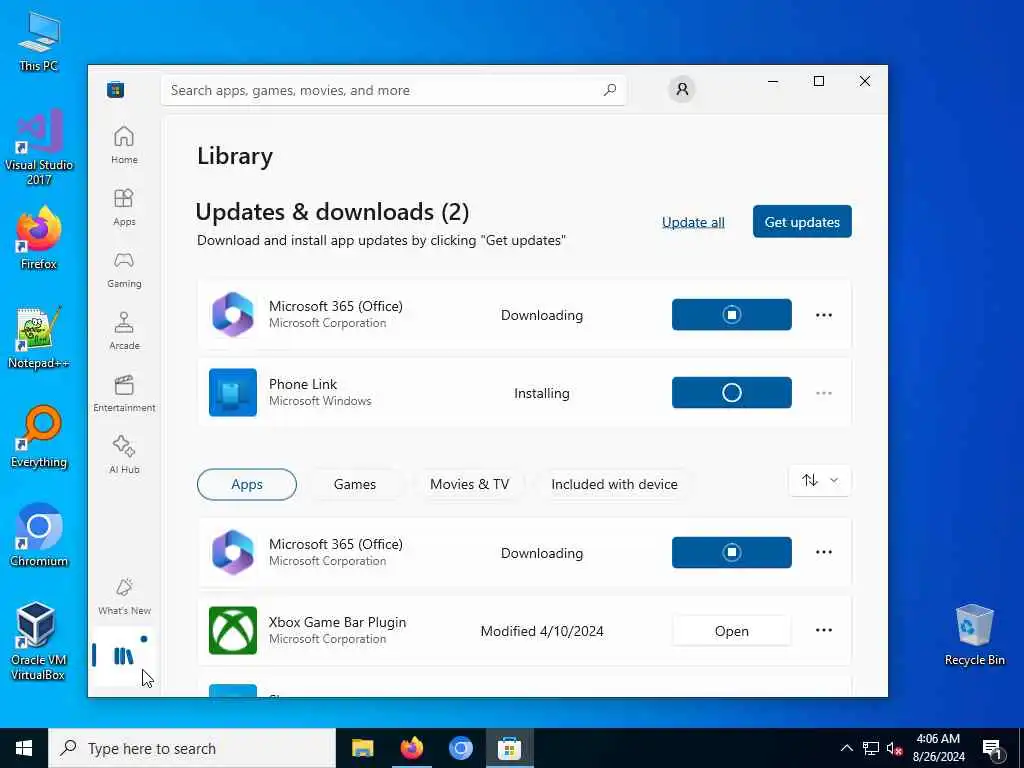This screenshot has width=1024, height=768.
Task: Click the search magnifier icon
Action: point(609,90)
